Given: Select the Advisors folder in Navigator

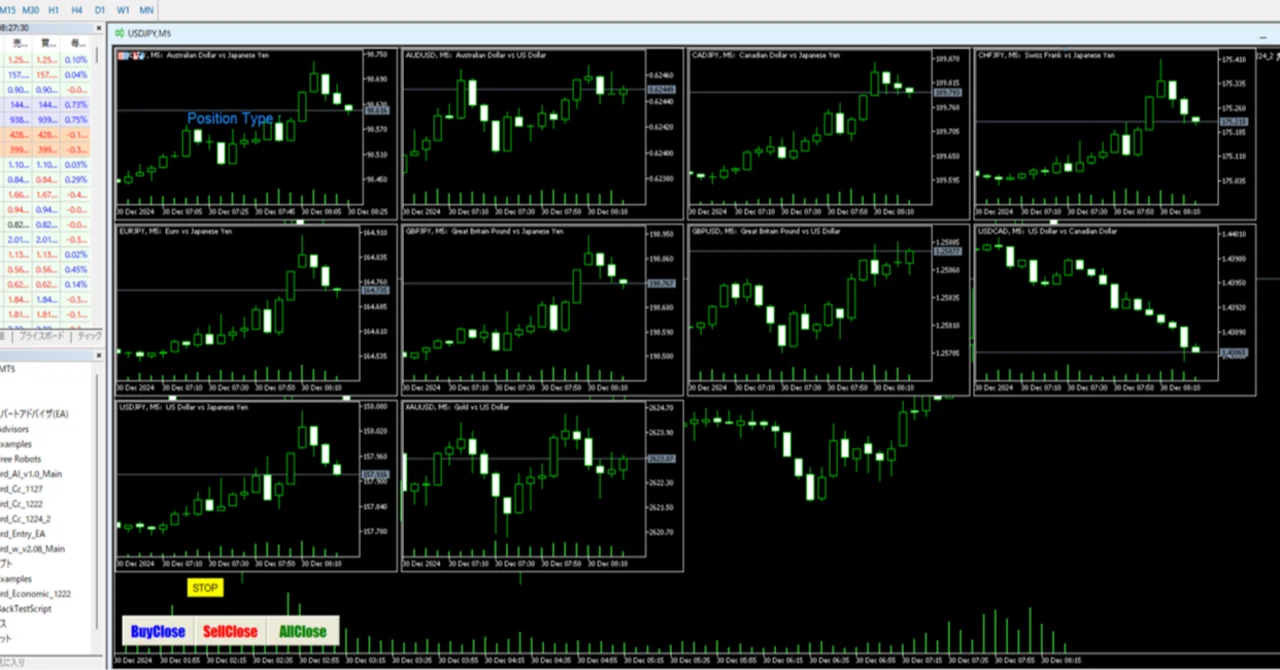Looking at the screenshot, I should point(14,429).
